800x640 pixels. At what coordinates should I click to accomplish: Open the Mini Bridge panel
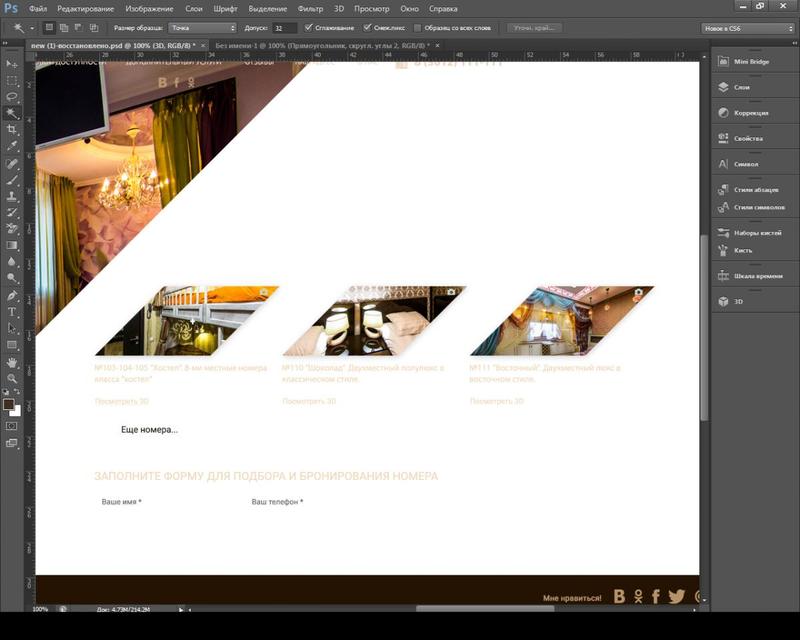click(751, 62)
